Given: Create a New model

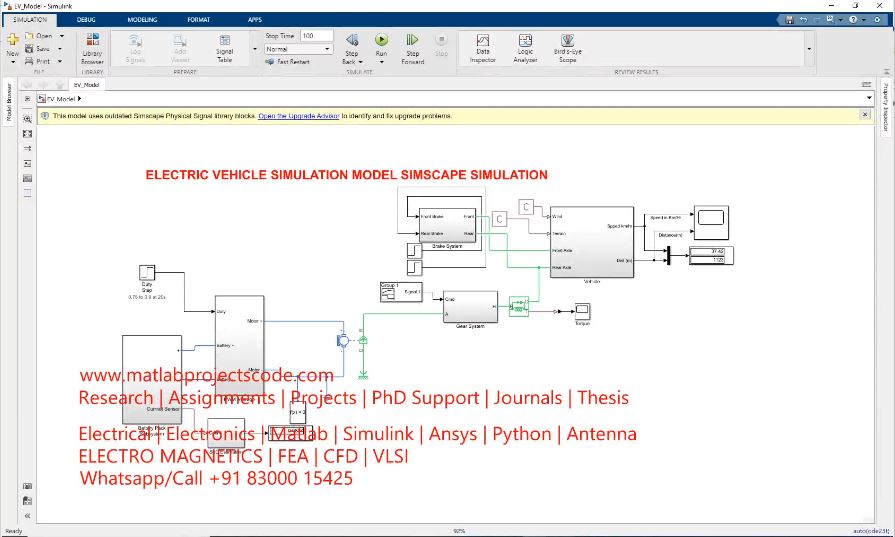Looking at the screenshot, I should pyautogui.click(x=12, y=44).
